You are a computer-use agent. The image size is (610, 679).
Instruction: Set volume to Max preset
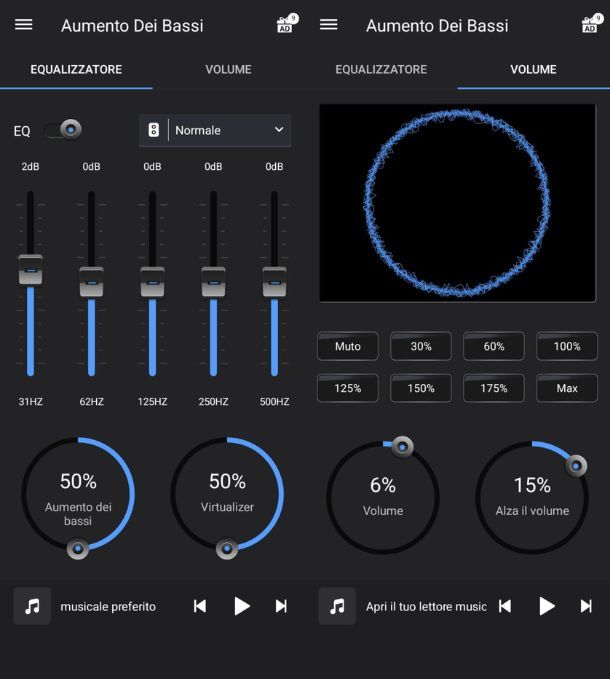click(566, 388)
